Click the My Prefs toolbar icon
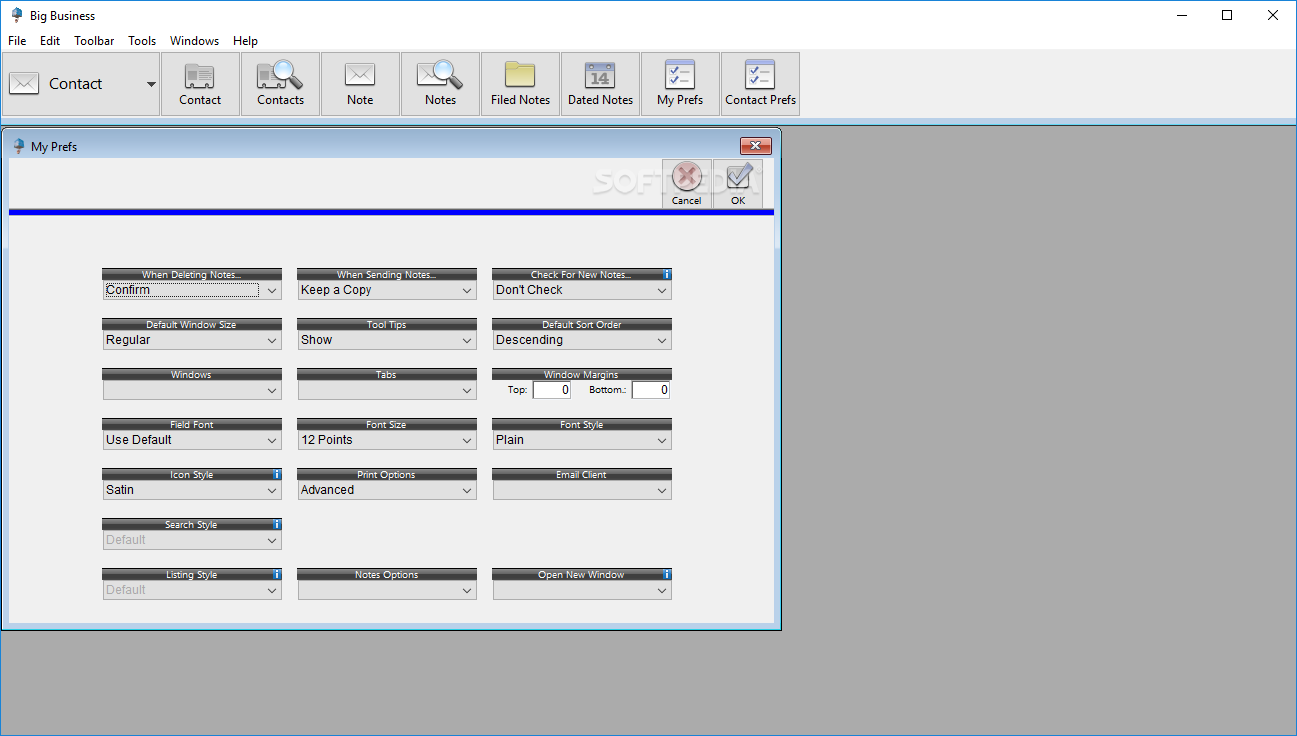 point(680,84)
